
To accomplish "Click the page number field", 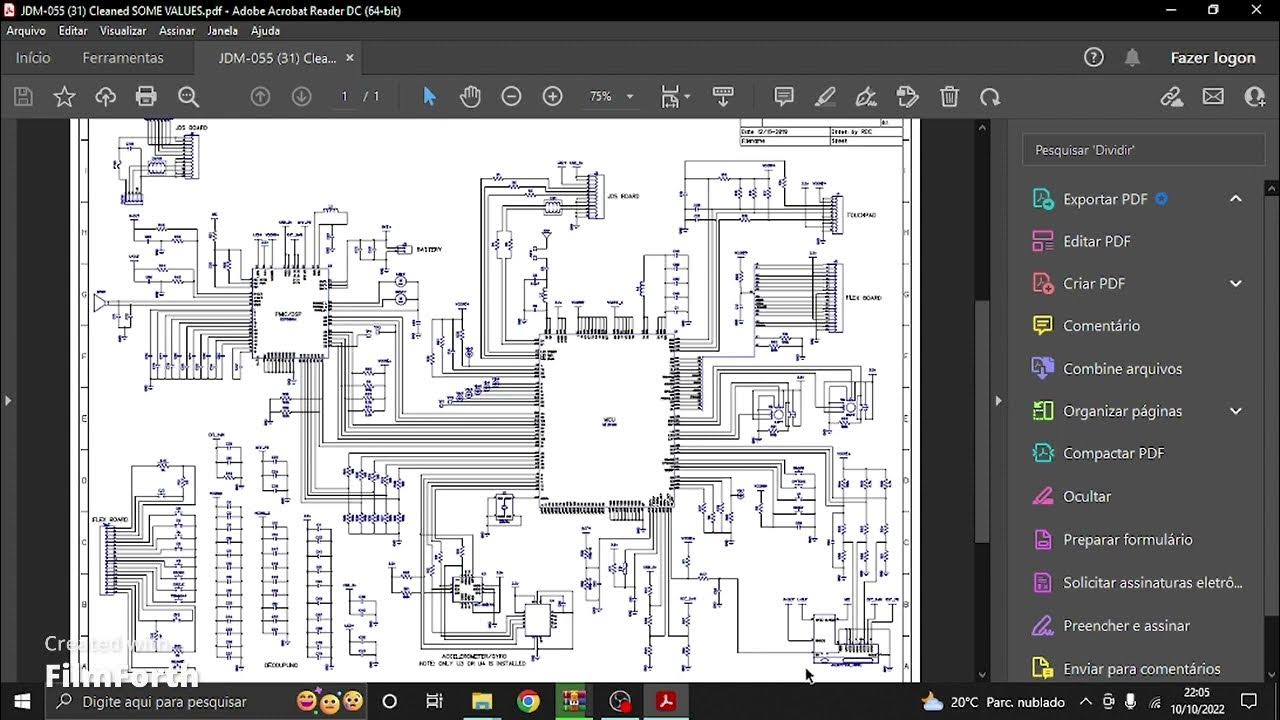I will click(344, 97).
